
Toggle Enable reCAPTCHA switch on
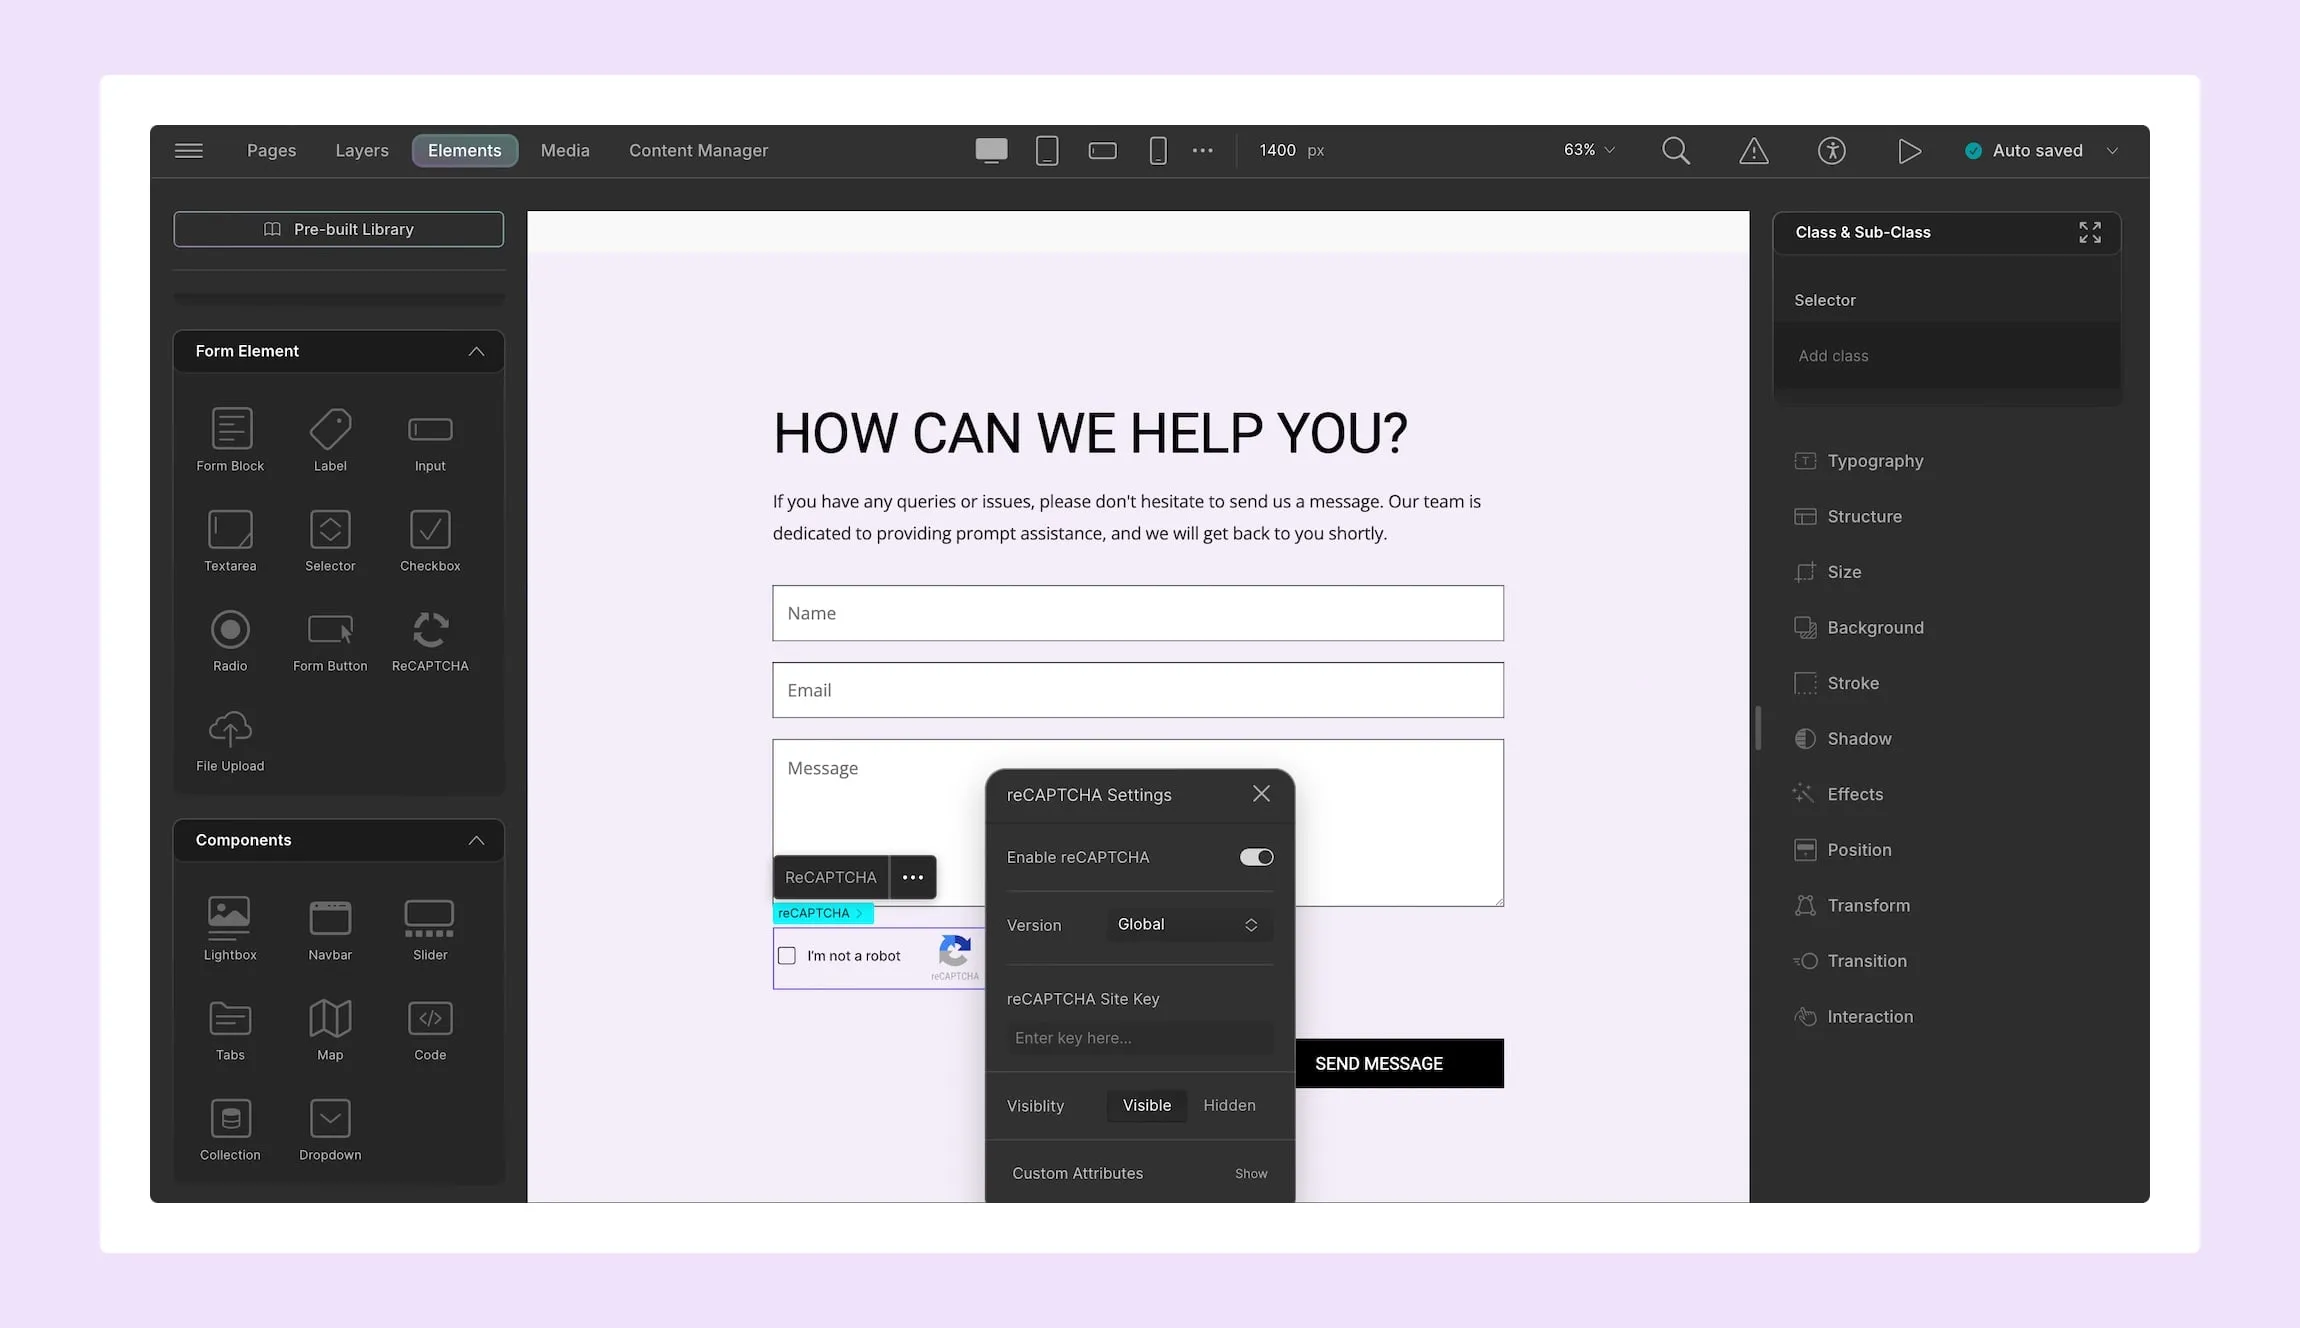(1255, 857)
